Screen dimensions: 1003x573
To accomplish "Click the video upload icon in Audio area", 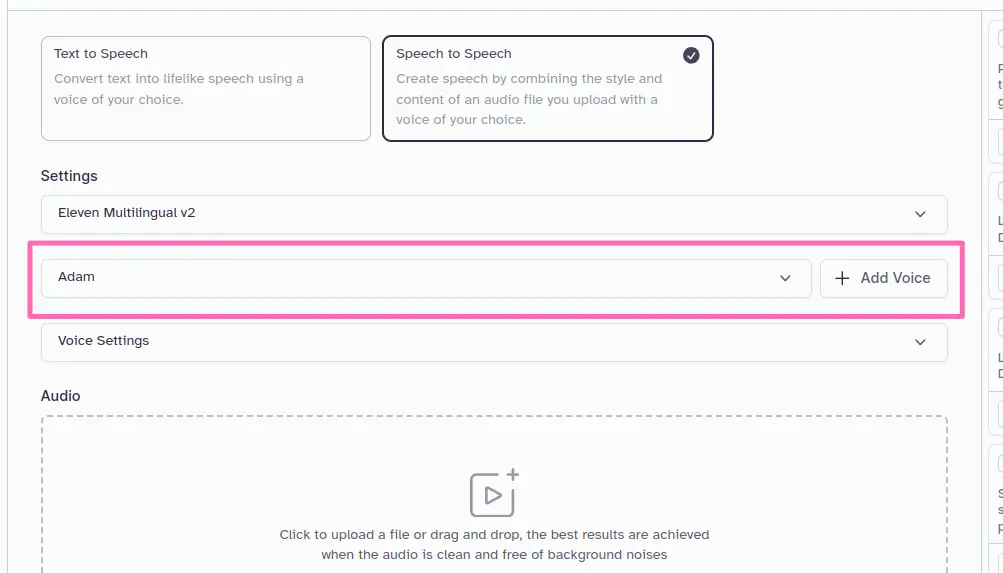I will click(x=494, y=493).
